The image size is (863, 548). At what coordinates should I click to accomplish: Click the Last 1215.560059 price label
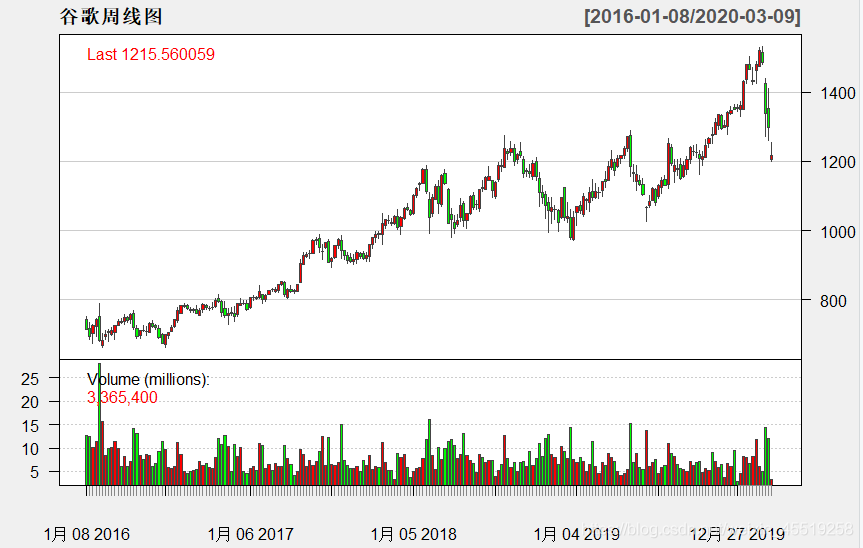click(x=151, y=54)
